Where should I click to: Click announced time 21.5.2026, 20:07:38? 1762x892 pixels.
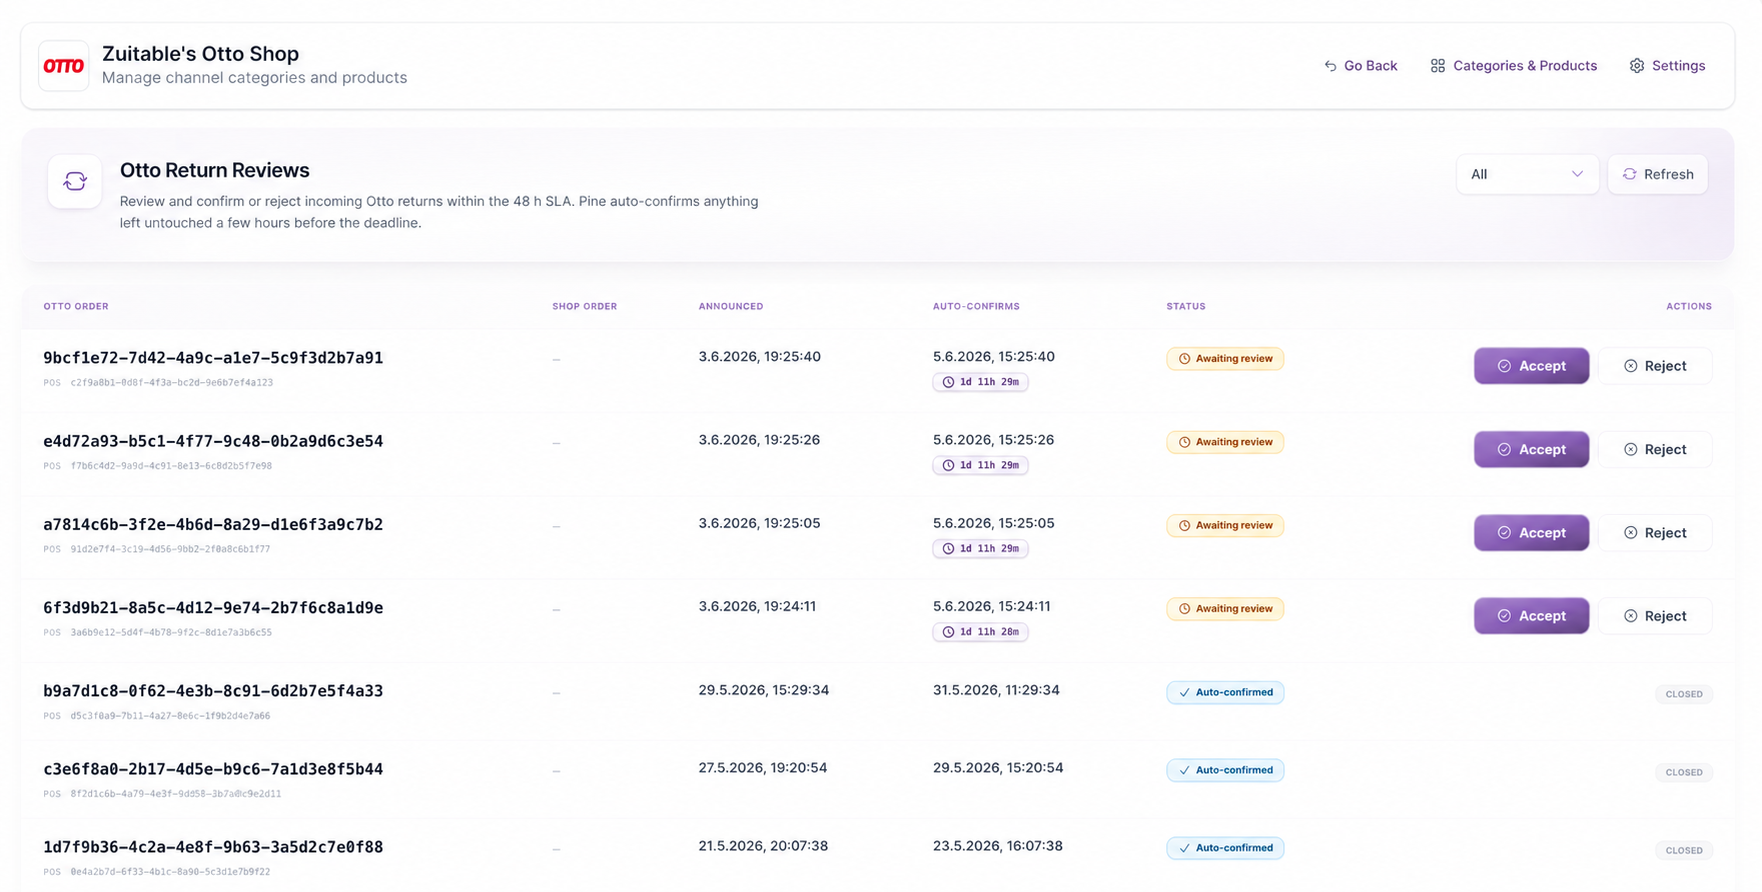click(763, 846)
